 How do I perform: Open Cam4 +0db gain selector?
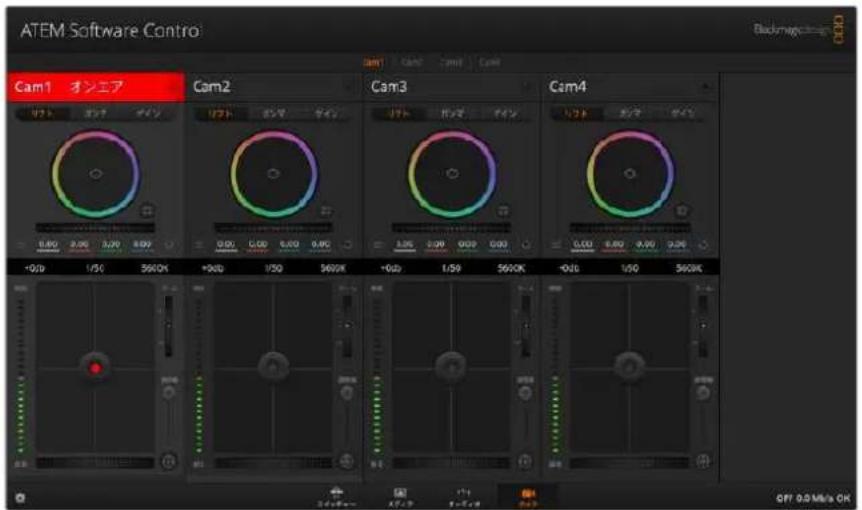569,268
